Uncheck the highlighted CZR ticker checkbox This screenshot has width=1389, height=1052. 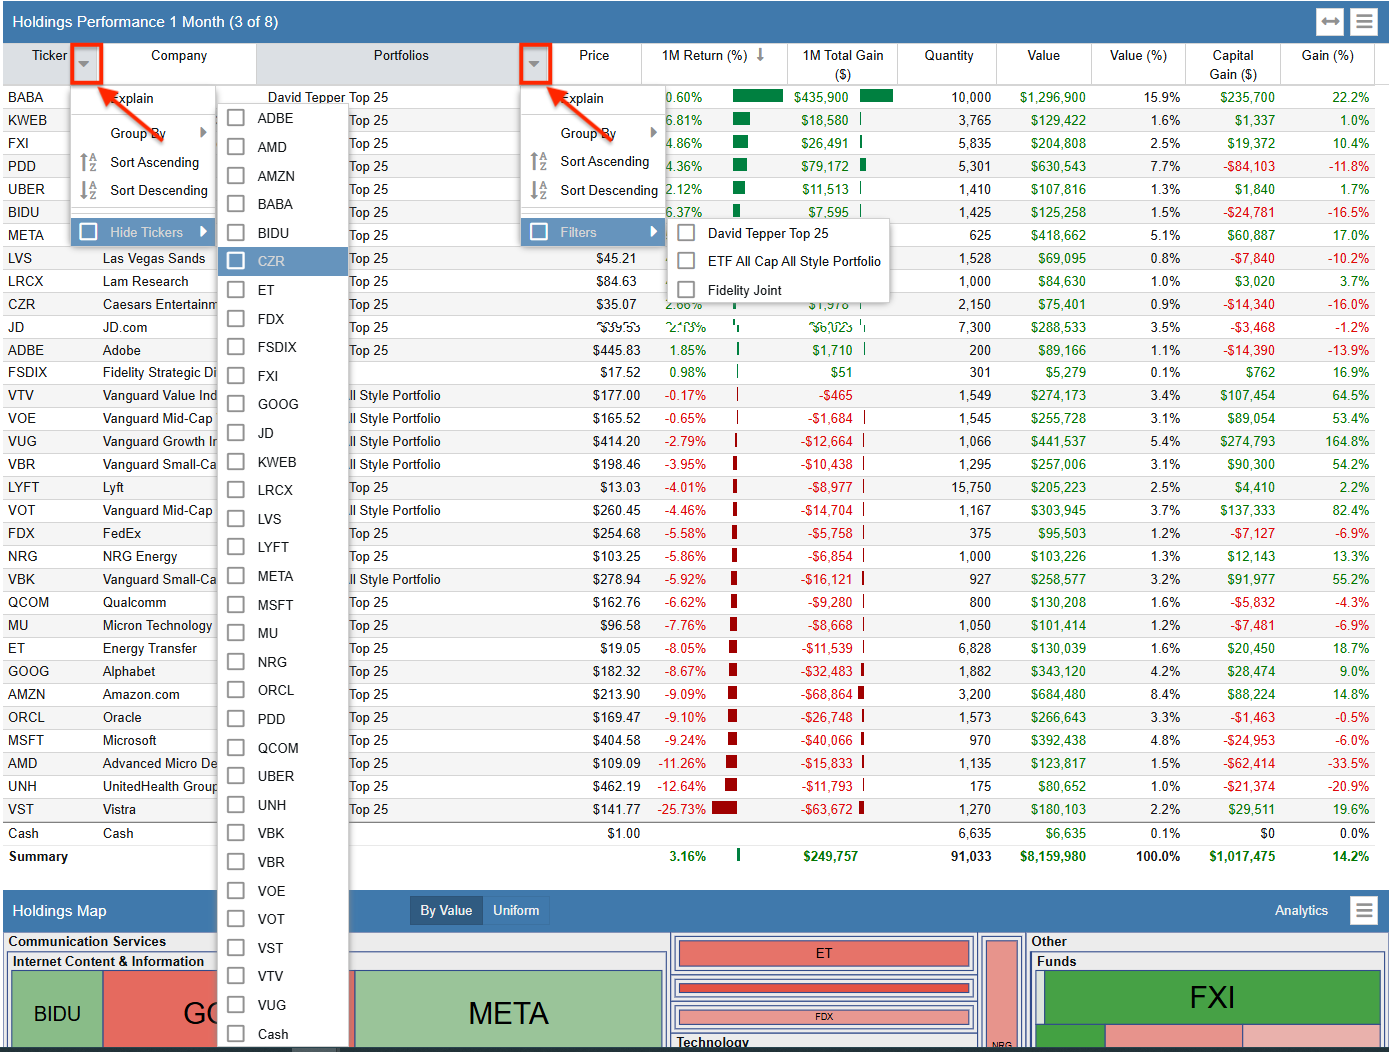[x=235, y=261]
